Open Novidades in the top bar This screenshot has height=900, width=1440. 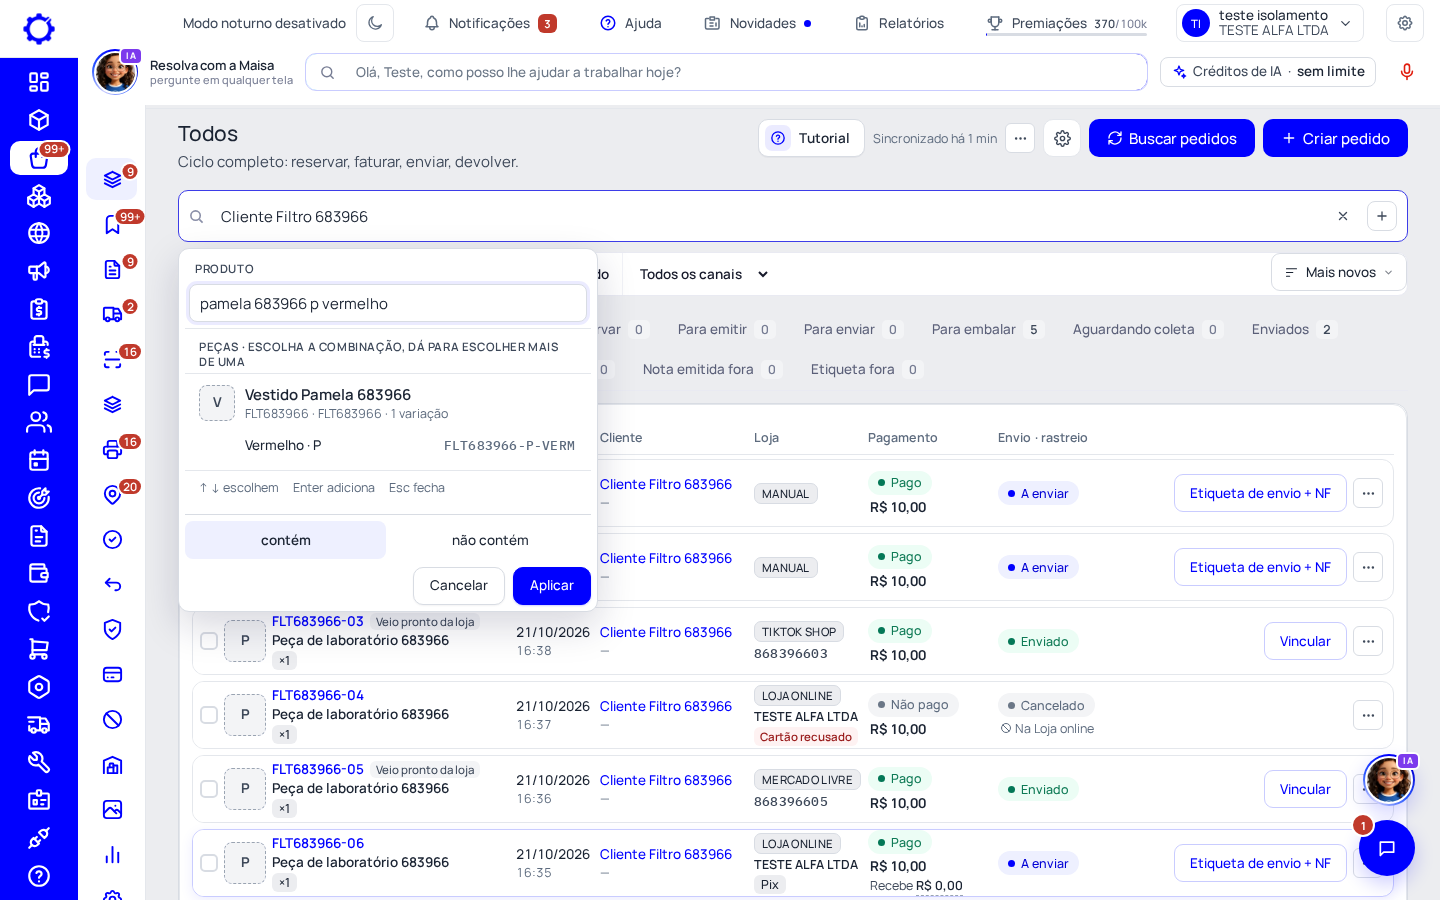click(x=758, y=23)
